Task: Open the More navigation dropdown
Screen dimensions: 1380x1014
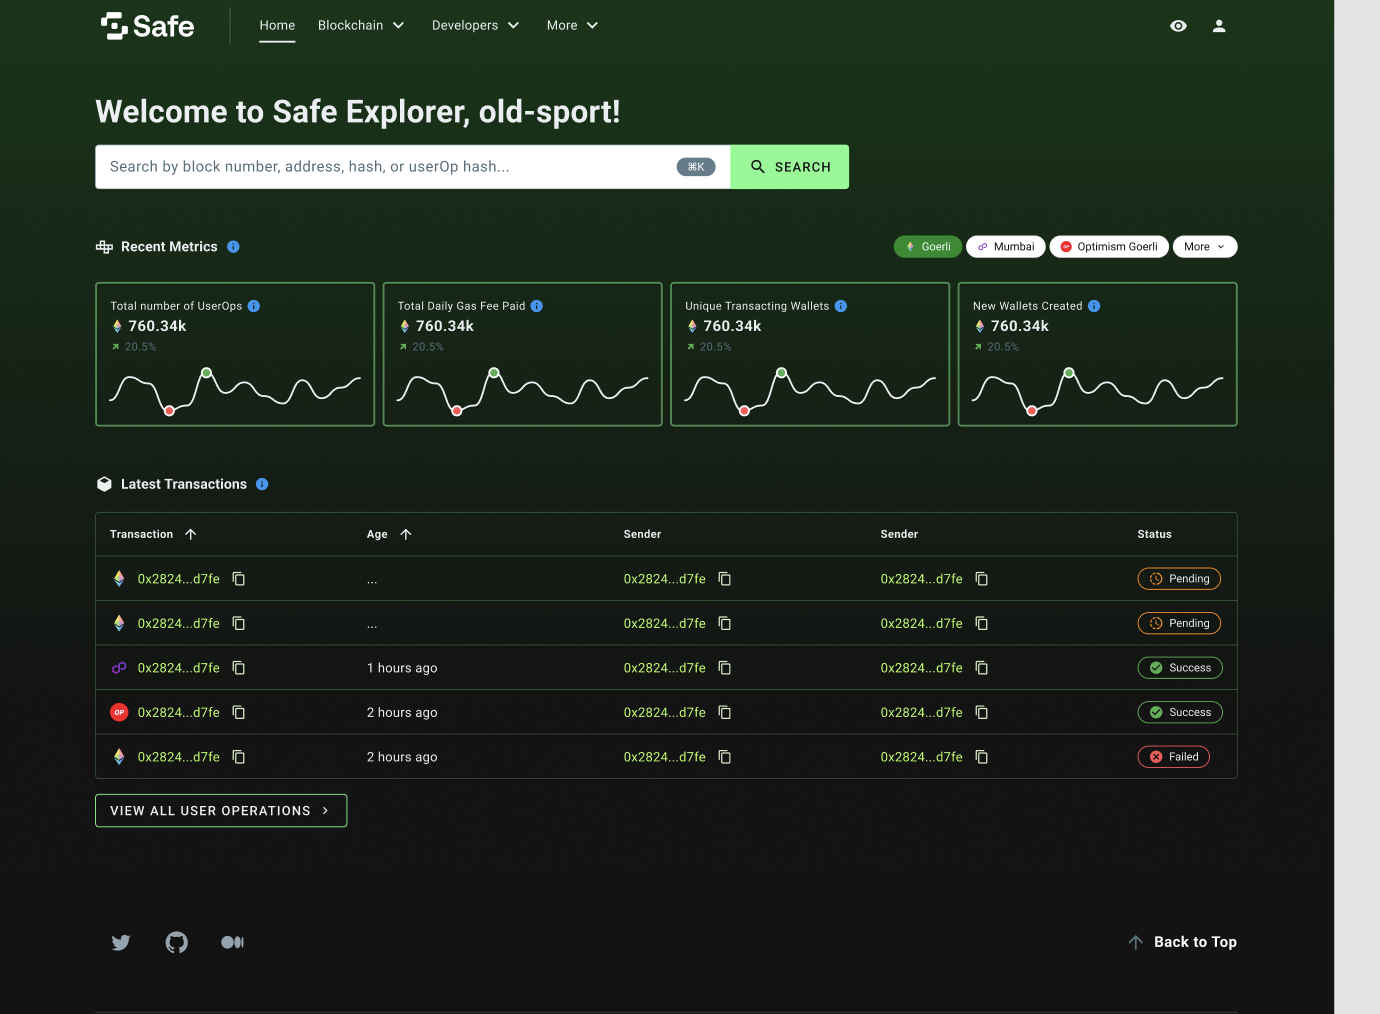Action: (572, 25)
